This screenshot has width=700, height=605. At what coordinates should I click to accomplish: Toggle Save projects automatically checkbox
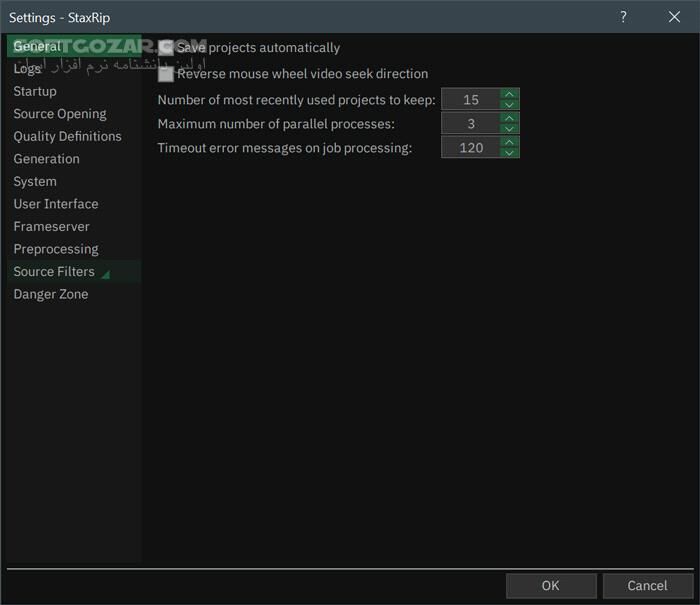[166, 48]
